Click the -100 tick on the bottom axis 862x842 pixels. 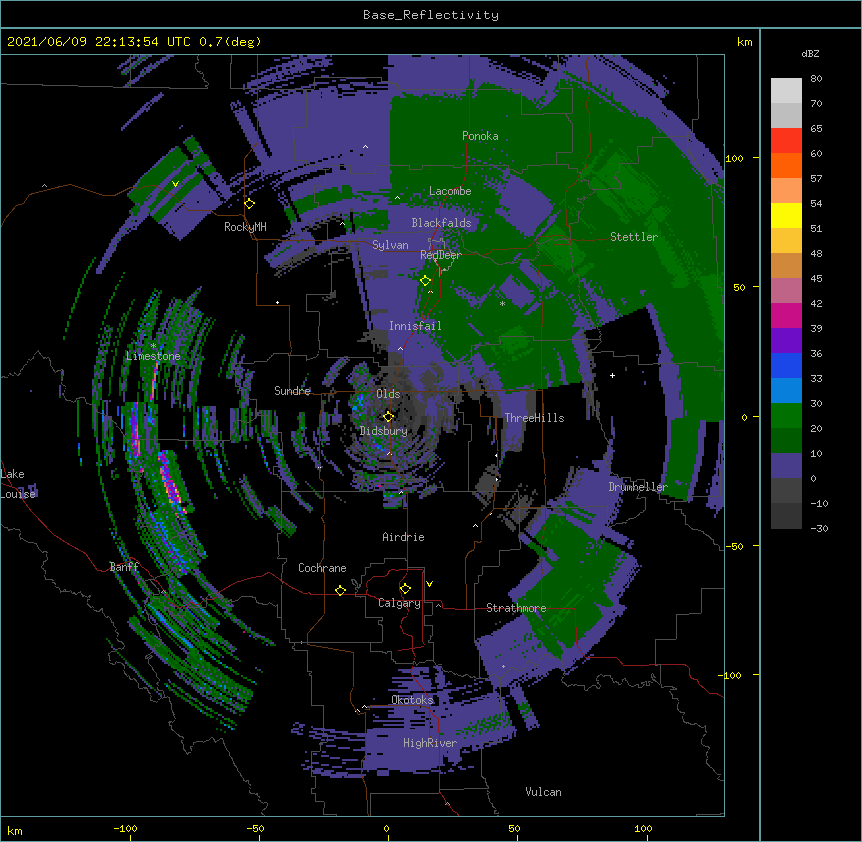coord(125,828)
